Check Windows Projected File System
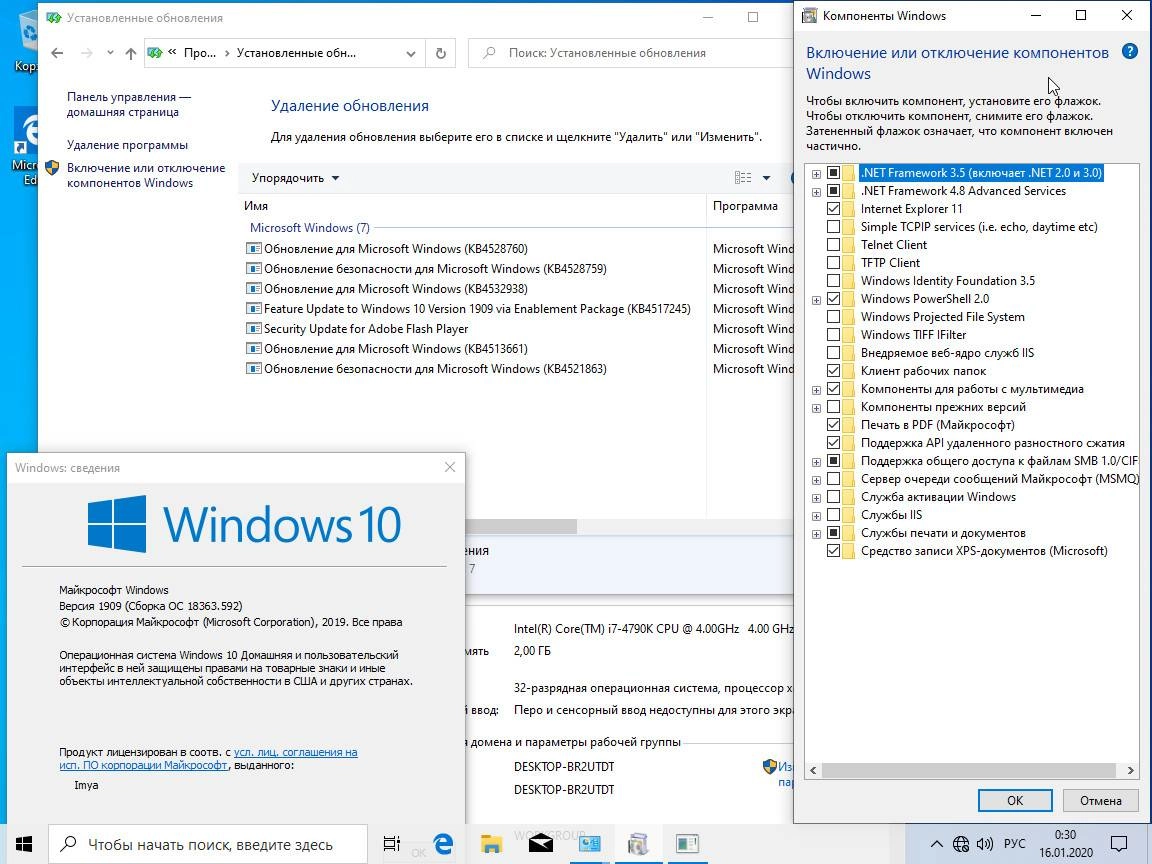The width and height of the screenshot is (1152, 864). pyautogui.click(x=833, y=317)
